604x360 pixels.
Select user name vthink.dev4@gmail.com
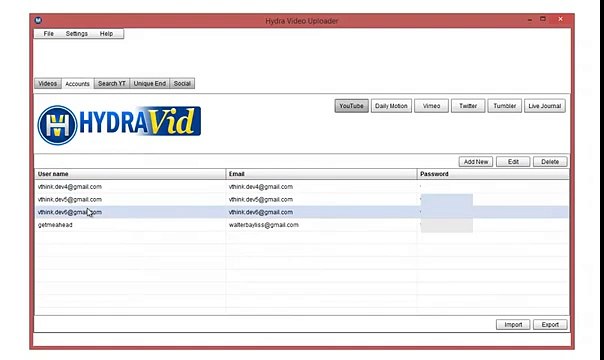coord(70,187)
